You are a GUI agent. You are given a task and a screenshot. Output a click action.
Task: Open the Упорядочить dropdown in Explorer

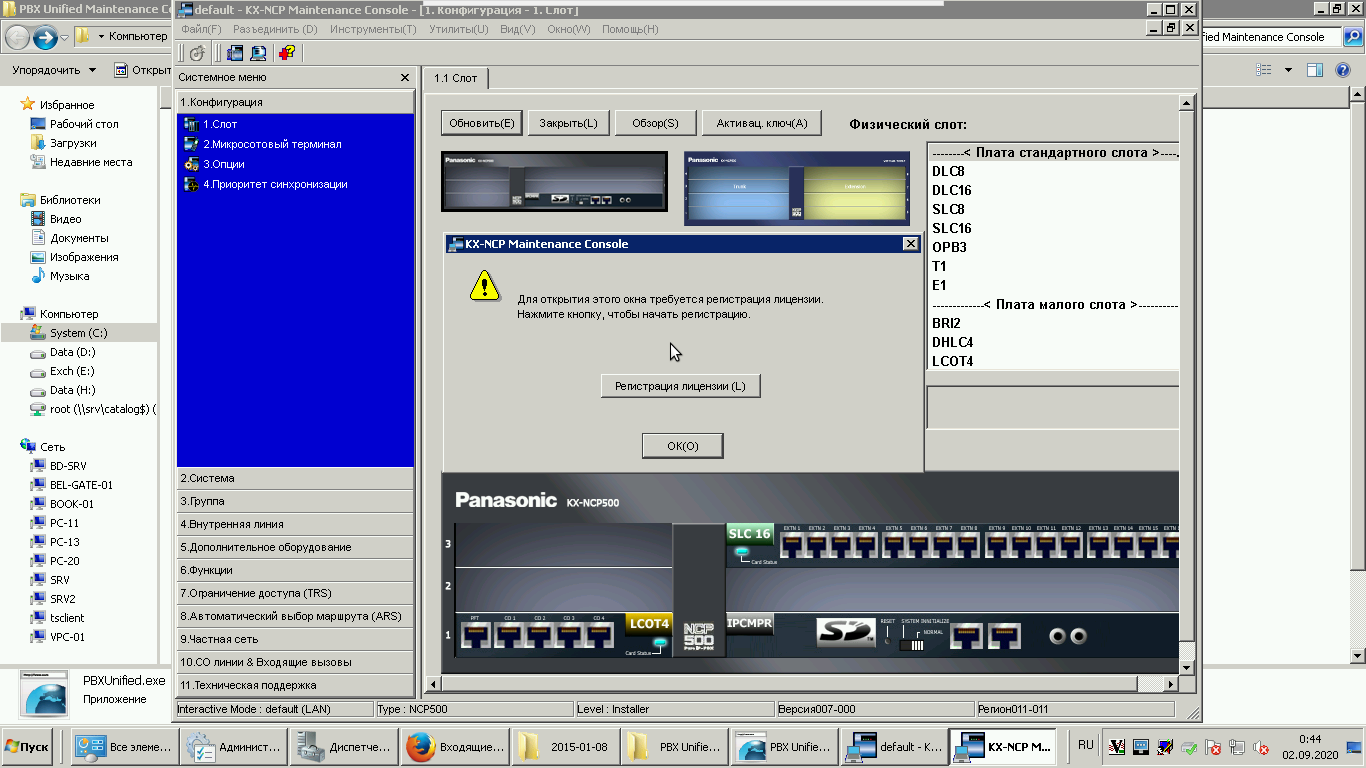(54, 70)
